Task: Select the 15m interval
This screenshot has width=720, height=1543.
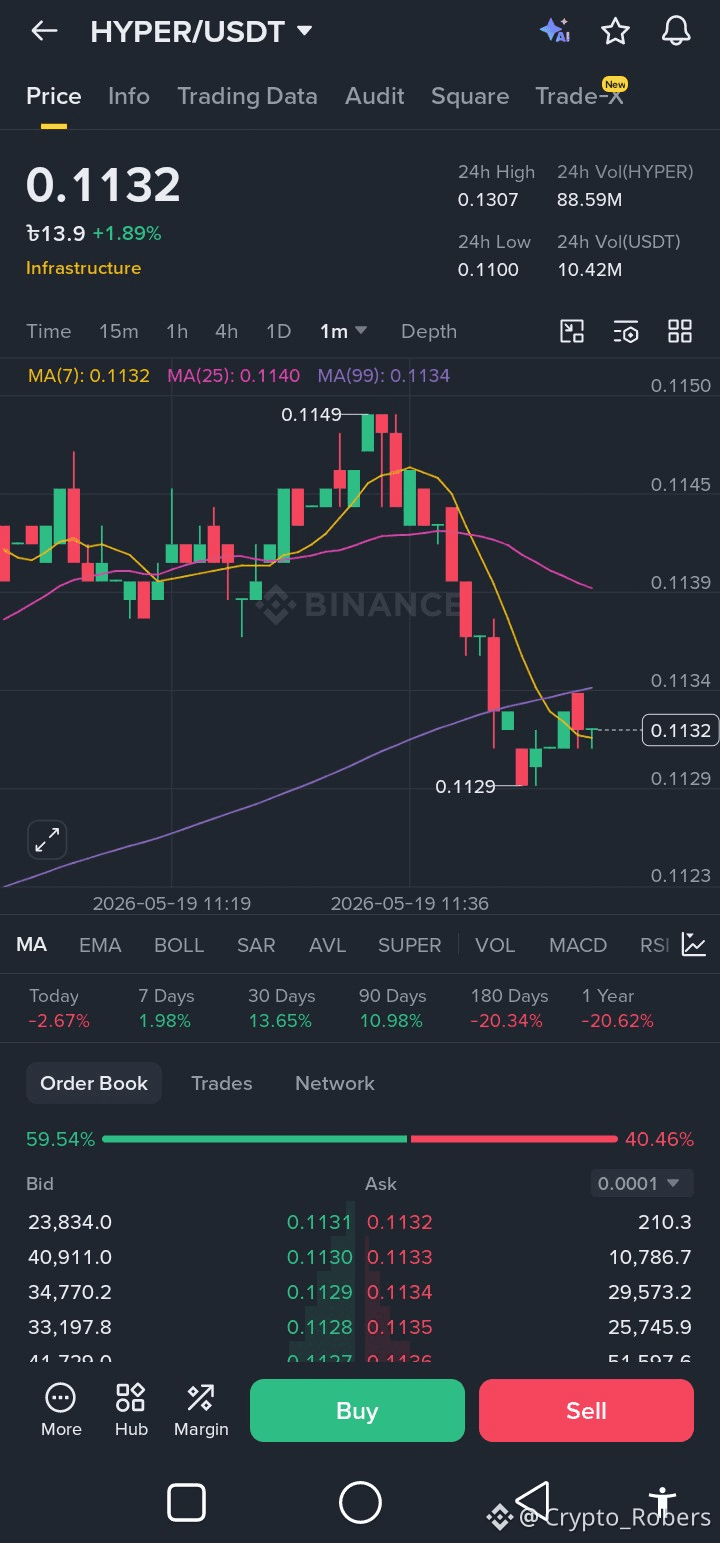Action: click(x=119, y=331)
